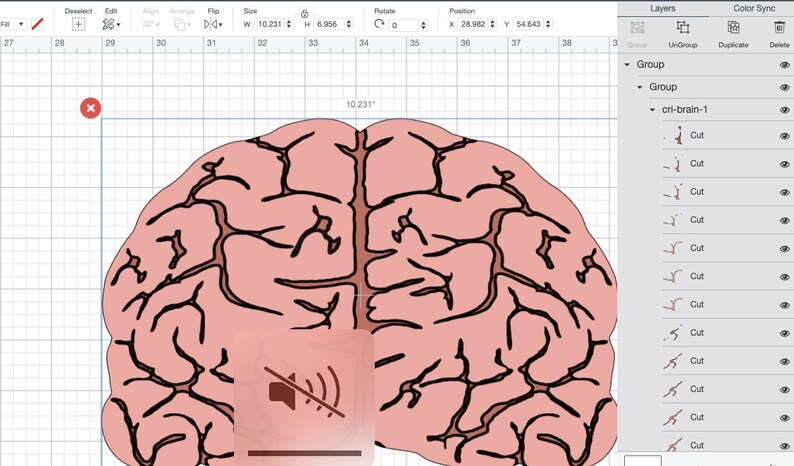
Task: Click the 10.231" width label above brain
Action: pos(361,104)
